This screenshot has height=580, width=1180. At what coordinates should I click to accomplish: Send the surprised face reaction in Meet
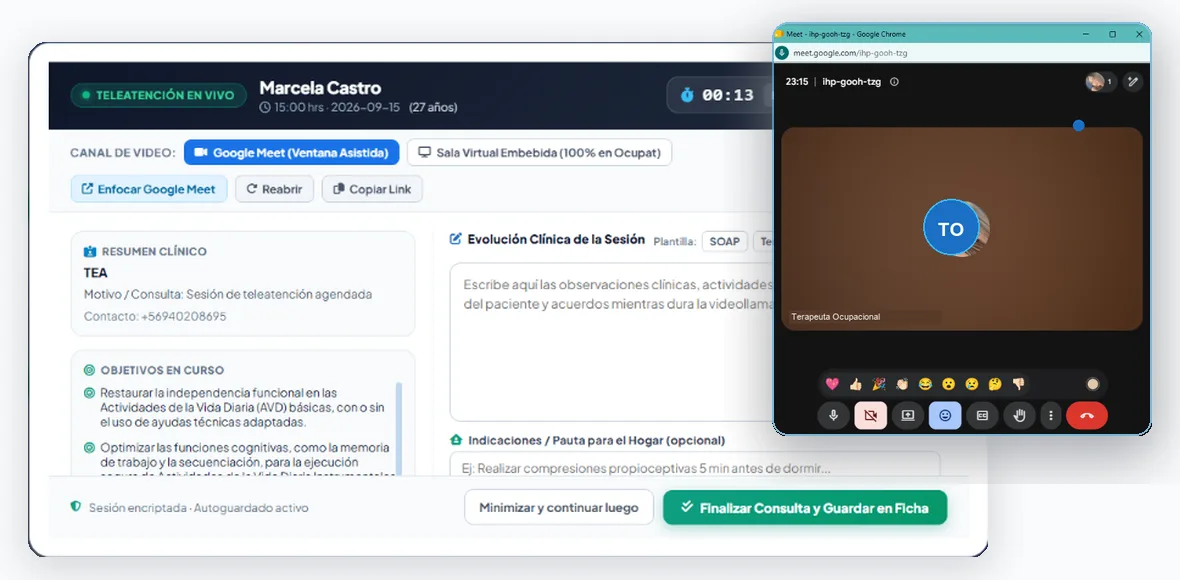click(x=949, y=384)
